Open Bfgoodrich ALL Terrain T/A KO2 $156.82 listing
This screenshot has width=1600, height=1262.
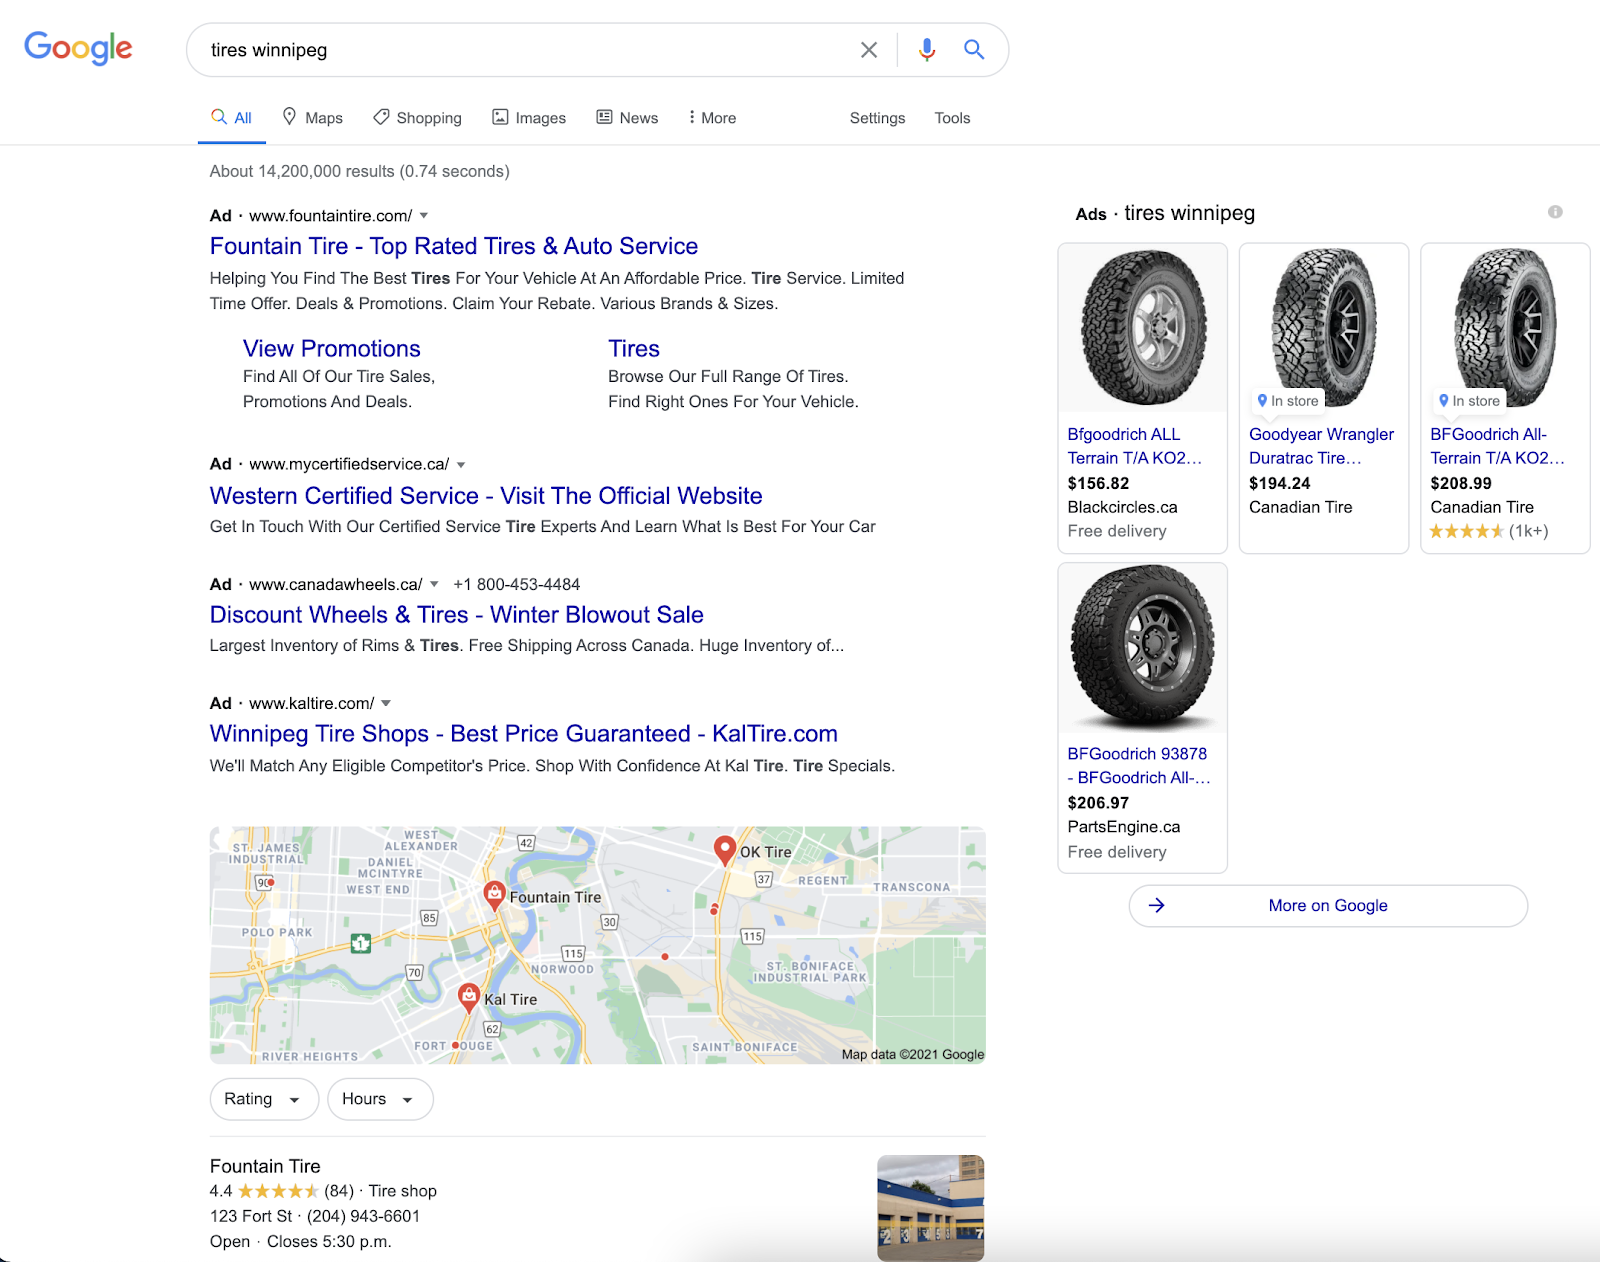click(1135, 446)
